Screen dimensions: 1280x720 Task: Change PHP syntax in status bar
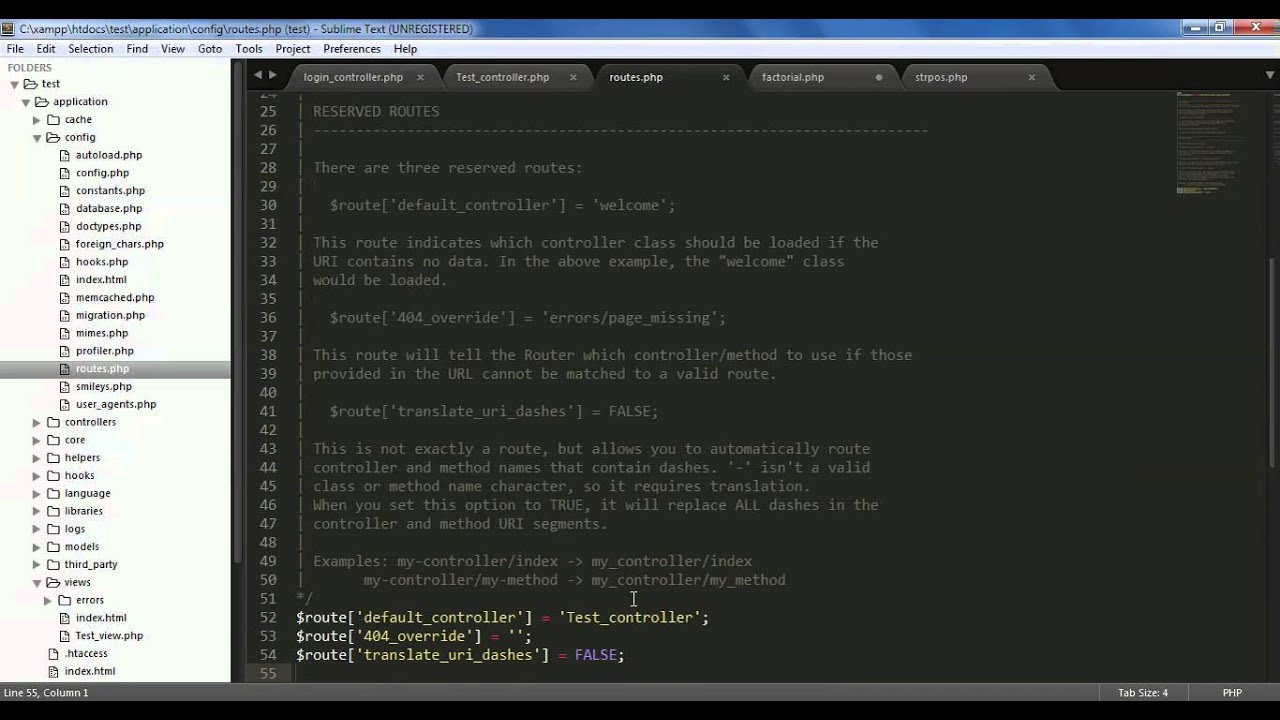(x=1232, y=693)
